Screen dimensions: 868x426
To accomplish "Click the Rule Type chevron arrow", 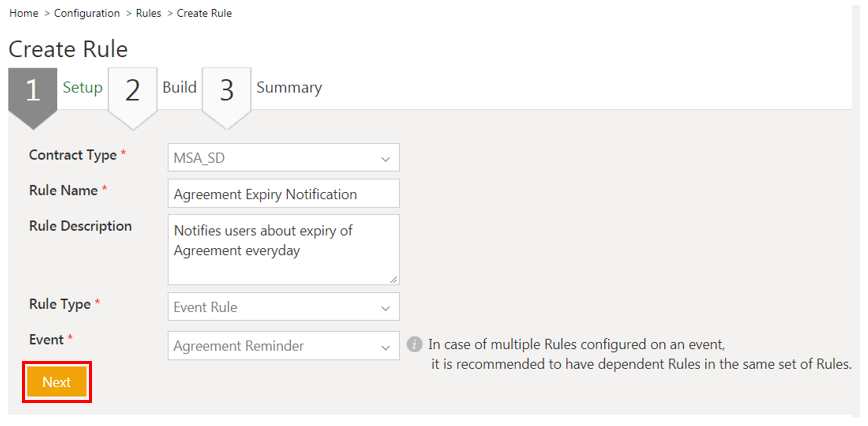I will (385, 307).
